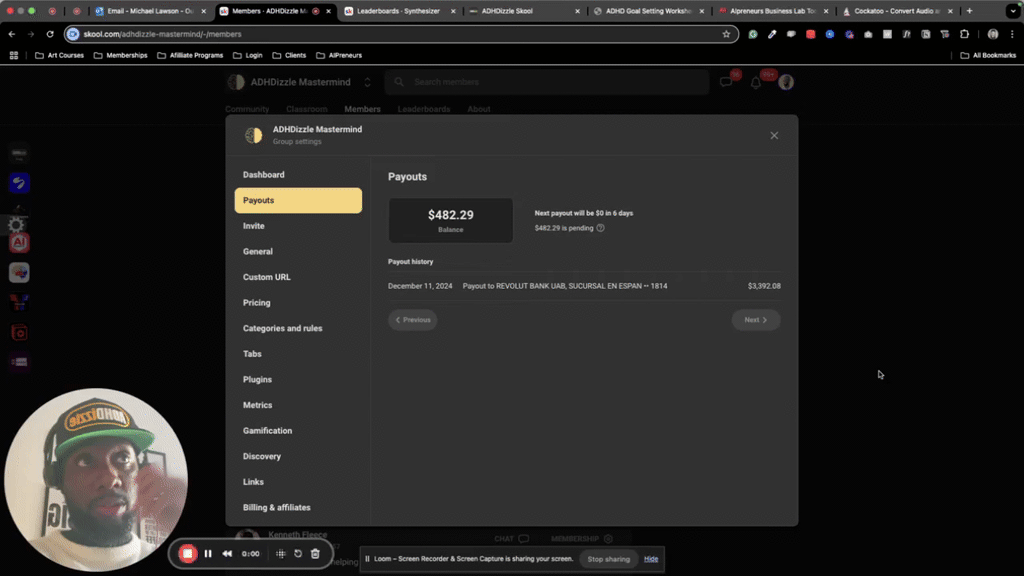Click the $482.29 balance card

451,220
